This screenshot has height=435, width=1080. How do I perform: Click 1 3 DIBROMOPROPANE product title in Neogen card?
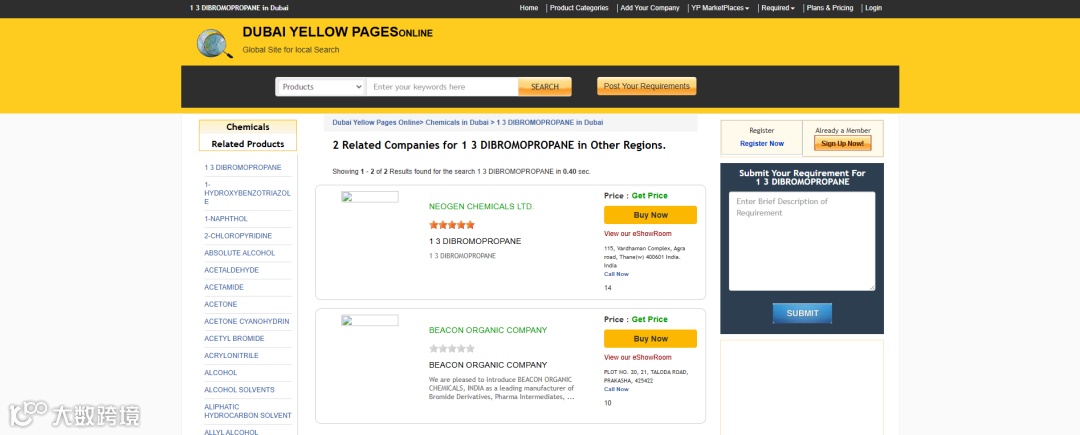point(475,242)
